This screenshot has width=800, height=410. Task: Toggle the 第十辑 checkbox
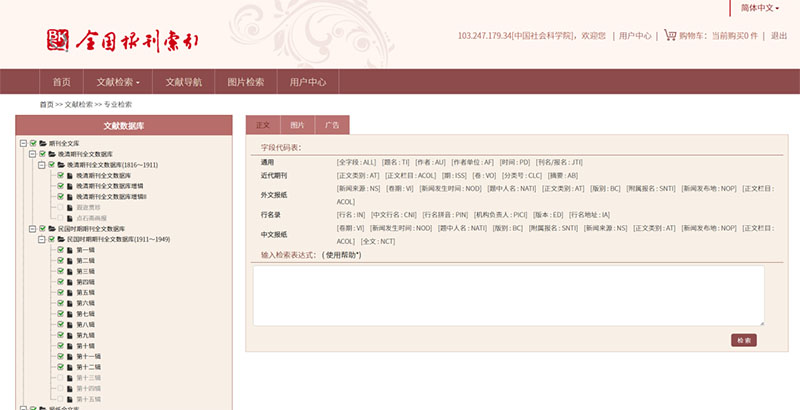pos(60,345)
